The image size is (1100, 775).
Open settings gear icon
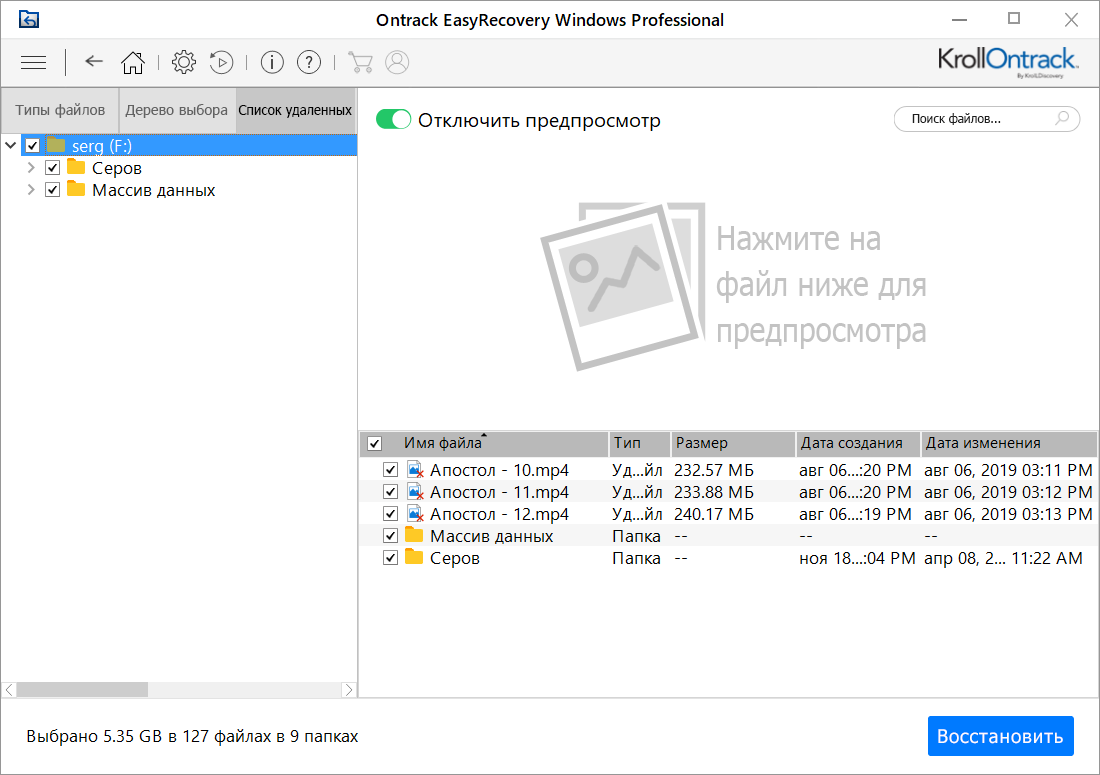point(184,62)
